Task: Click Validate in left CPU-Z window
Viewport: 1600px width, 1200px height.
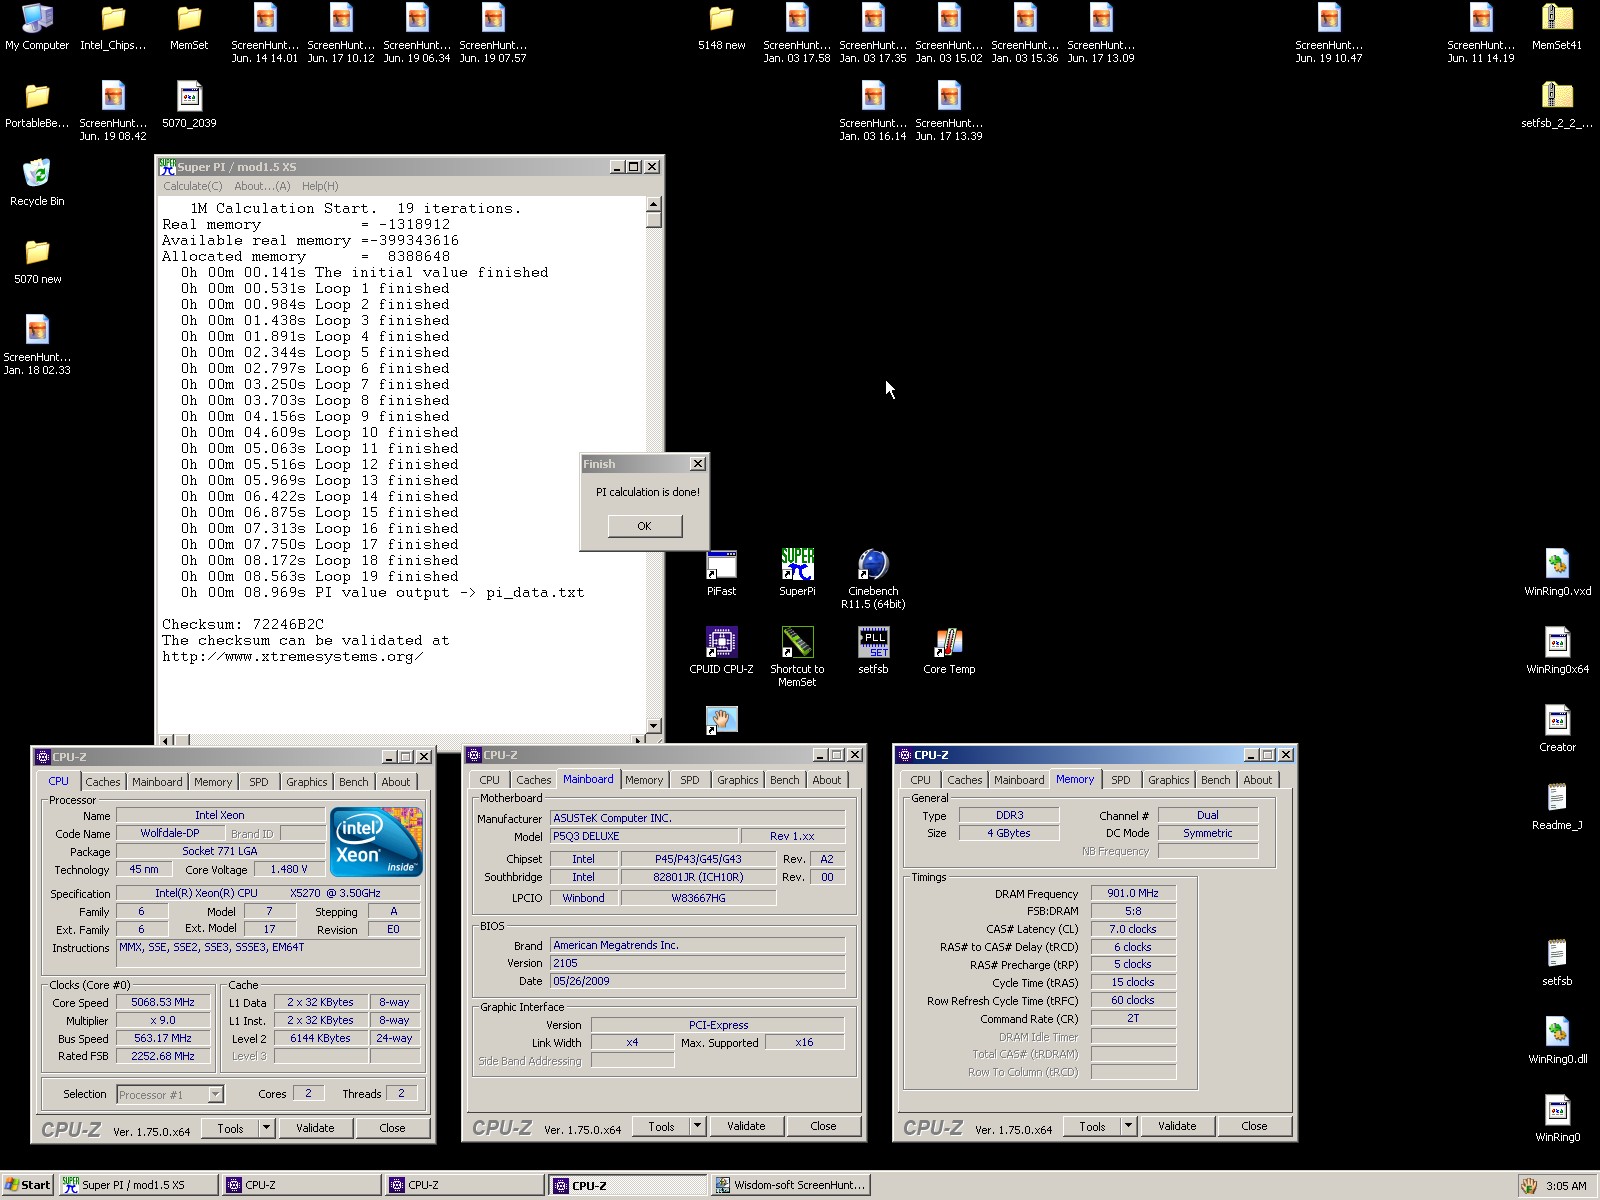Action: point(315,1128)
